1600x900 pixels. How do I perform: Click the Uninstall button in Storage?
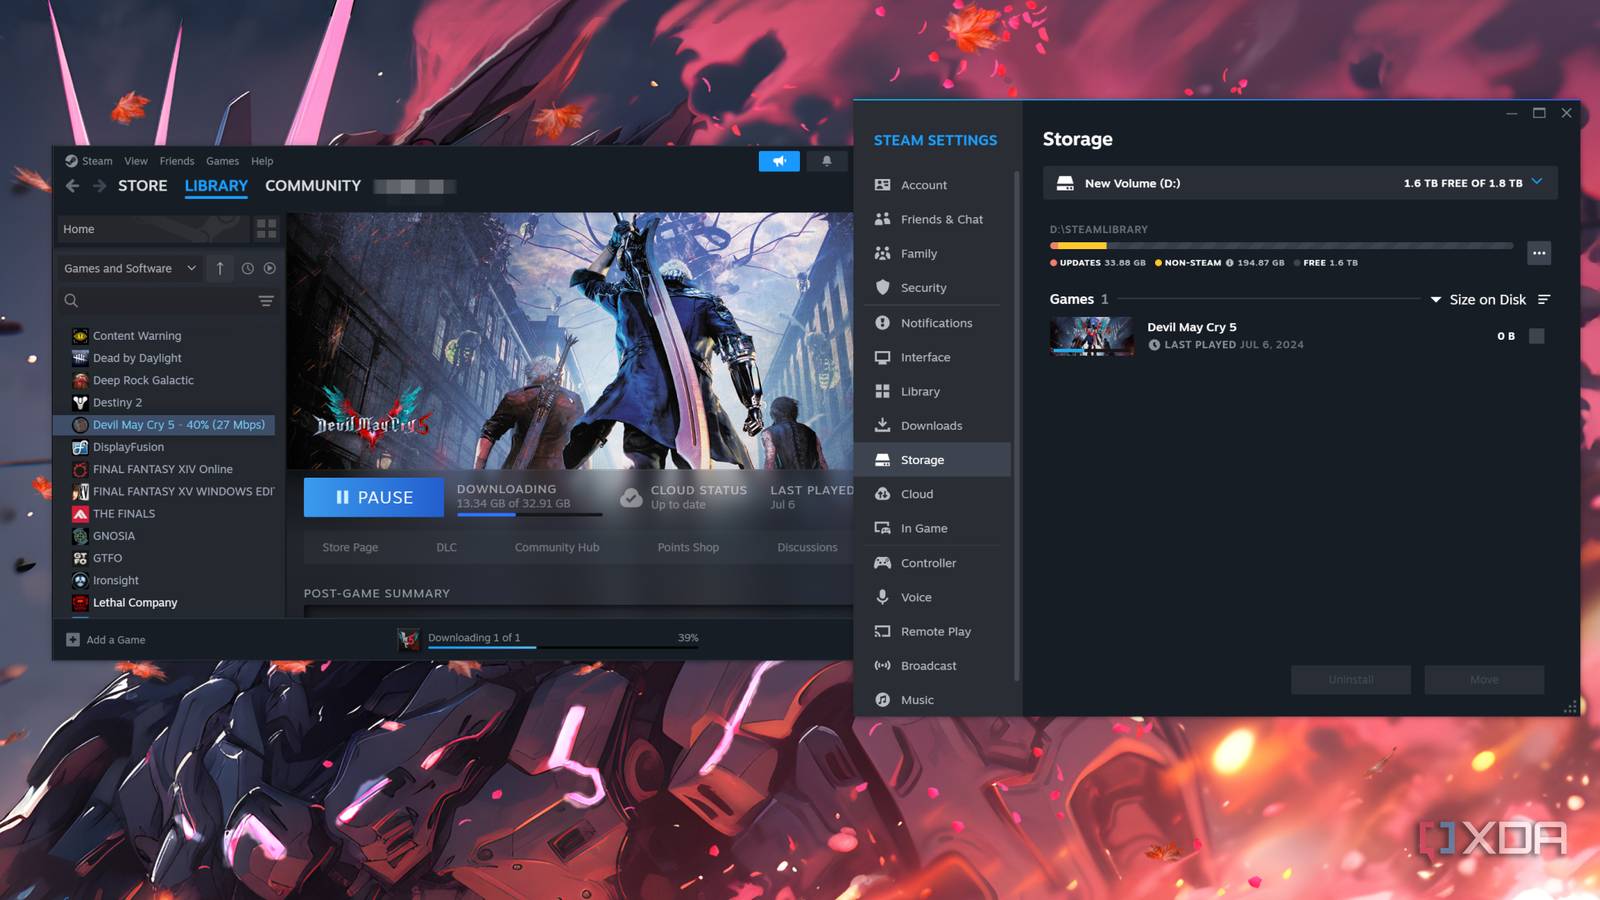click(1351, 680)
